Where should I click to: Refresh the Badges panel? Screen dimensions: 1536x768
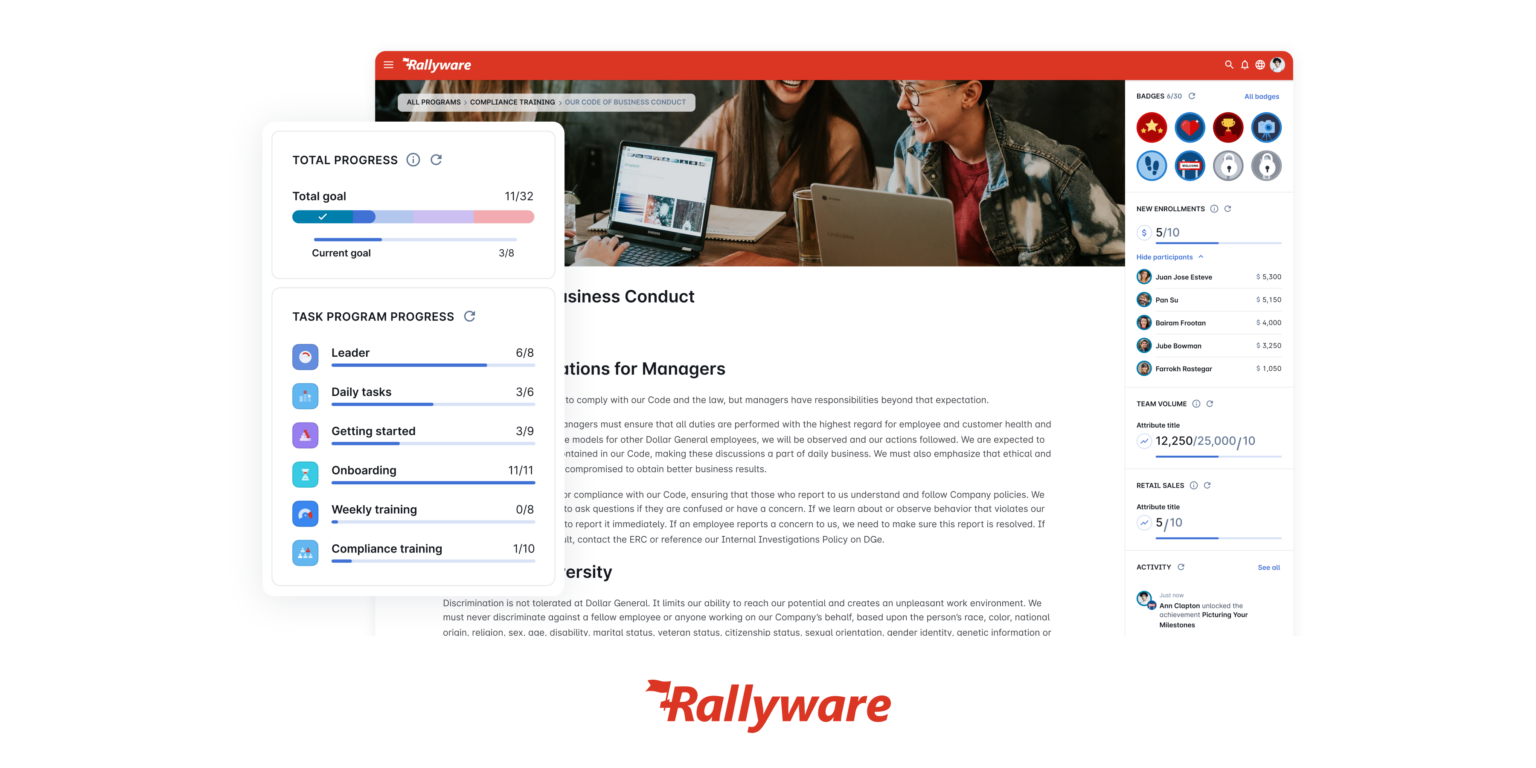(x=1190, y=96)
